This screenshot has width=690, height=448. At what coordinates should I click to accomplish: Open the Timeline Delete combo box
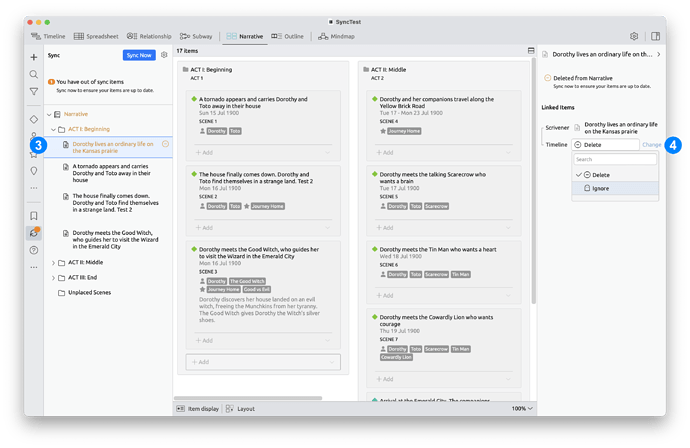[605, 145]
